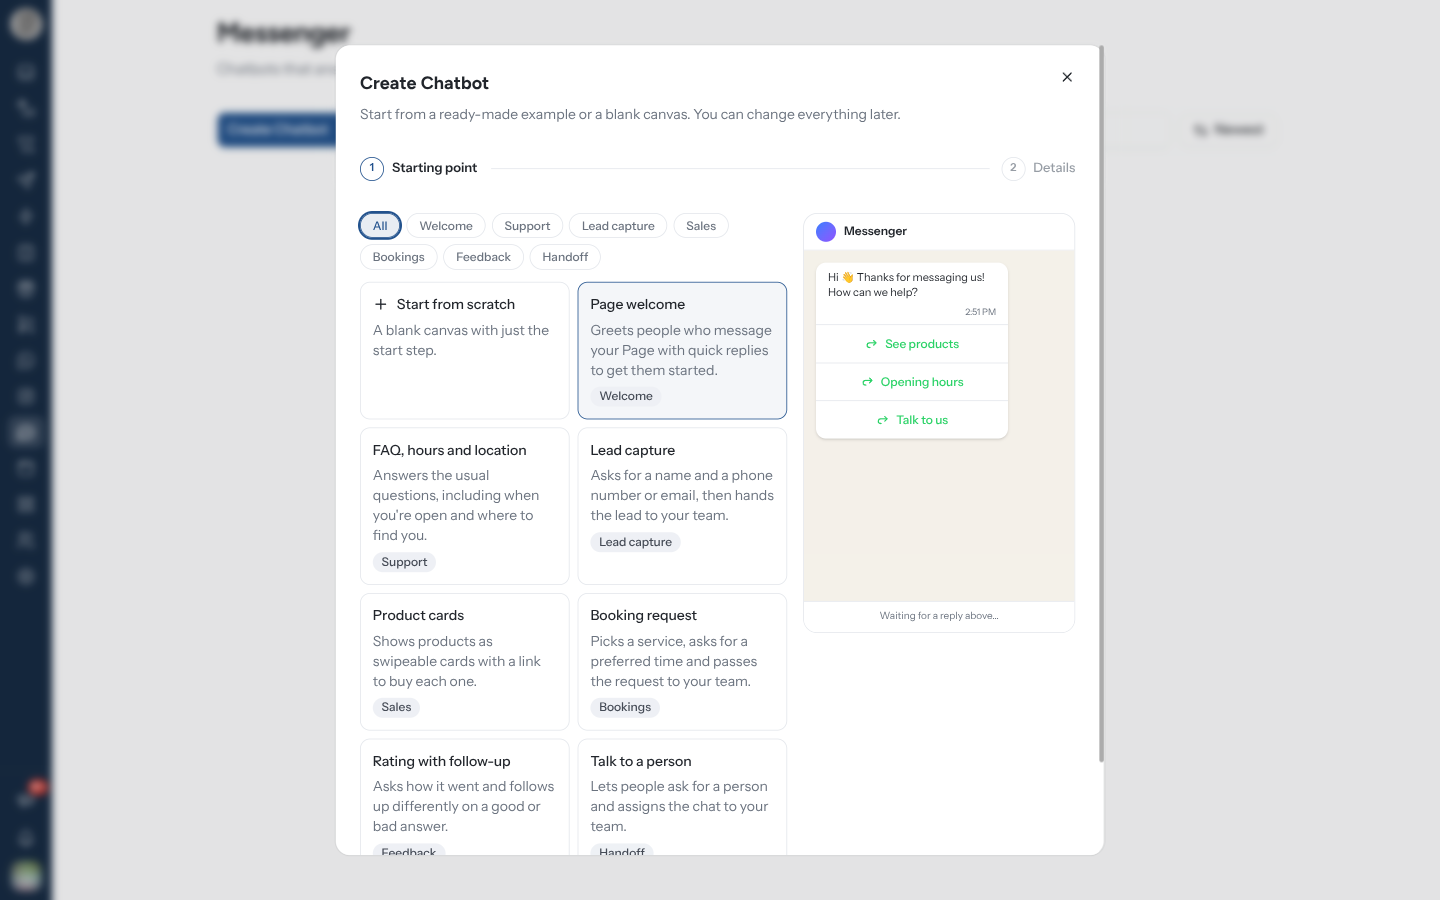Screen dimensions: 1440x900
Task: Select the Page welcome template card
Action: pyautogui.click(x=682, y=350)
